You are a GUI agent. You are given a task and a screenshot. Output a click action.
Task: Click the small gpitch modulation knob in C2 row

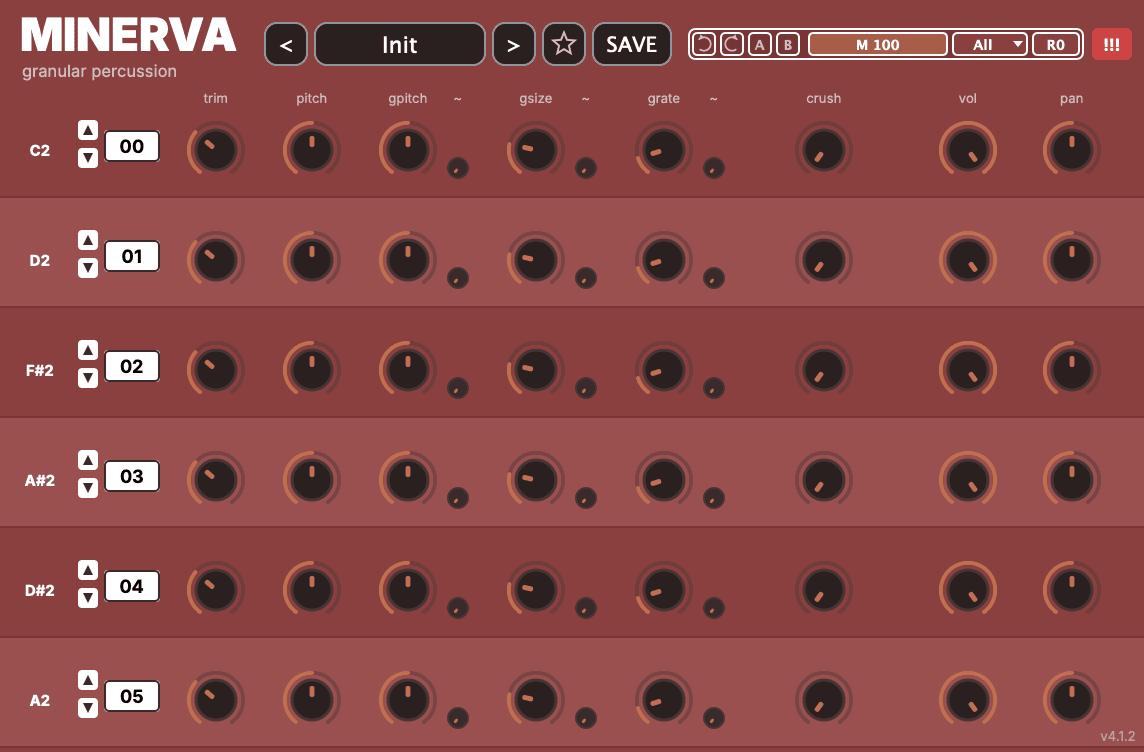[x=457, y=168]
